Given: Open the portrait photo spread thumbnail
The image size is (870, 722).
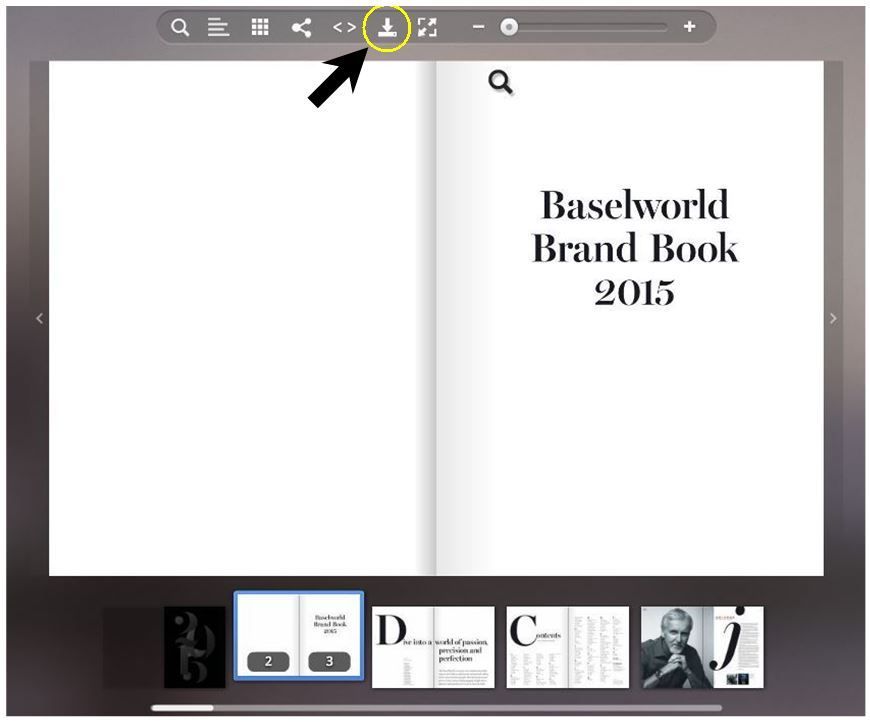Looking at the screenshot, I should 702,647.
